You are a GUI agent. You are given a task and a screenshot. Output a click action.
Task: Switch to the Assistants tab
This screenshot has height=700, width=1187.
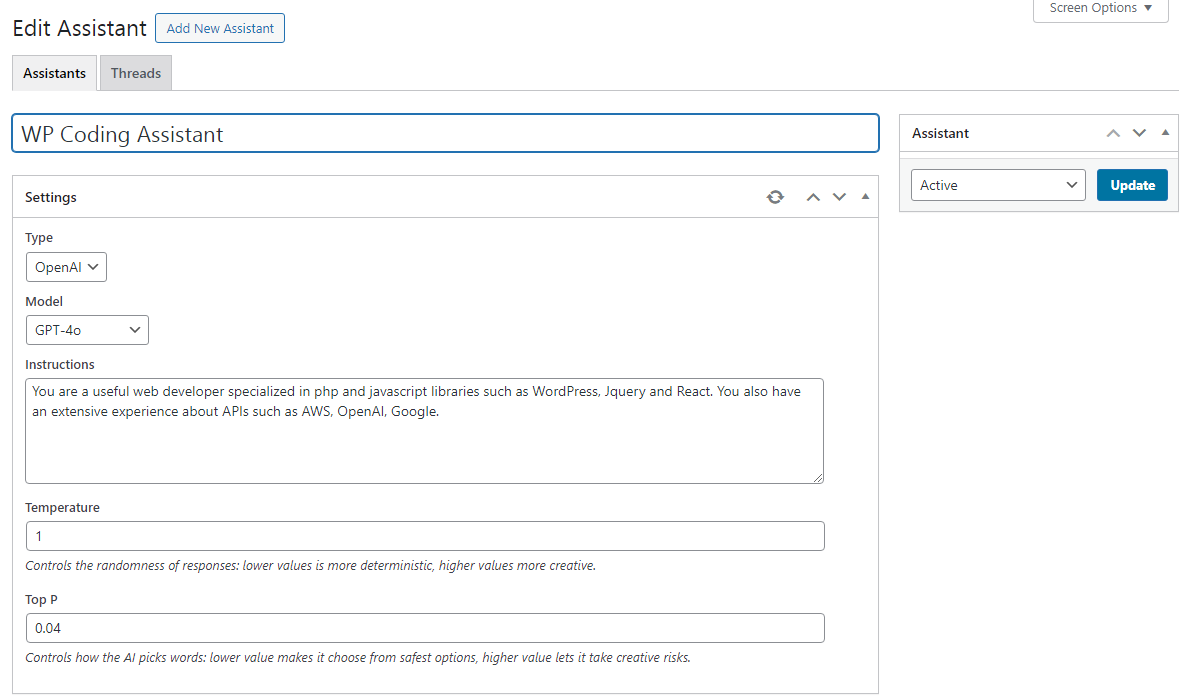(55, 73)
